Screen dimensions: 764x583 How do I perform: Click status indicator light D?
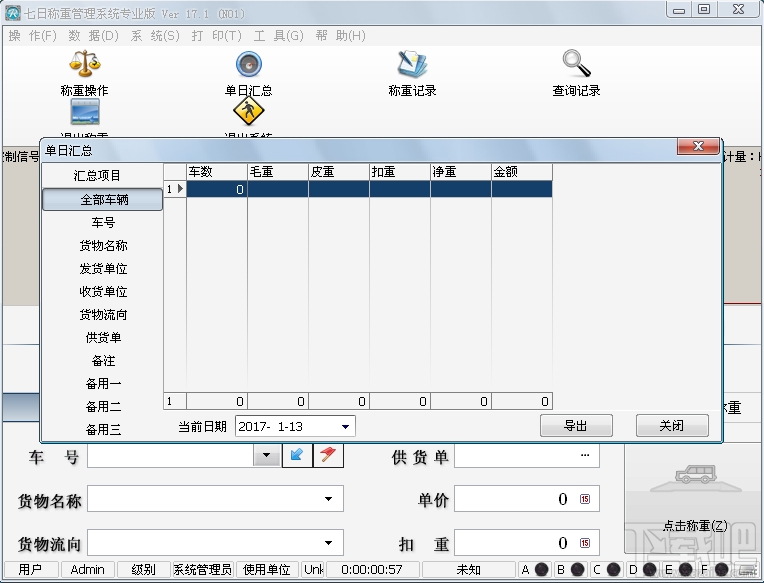point(649,569)
